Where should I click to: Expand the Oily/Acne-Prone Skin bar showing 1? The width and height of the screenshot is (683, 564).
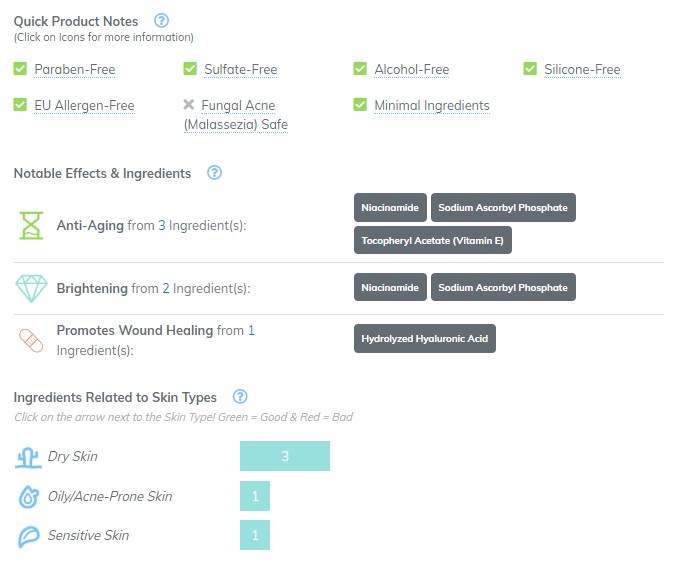[255, 496]
